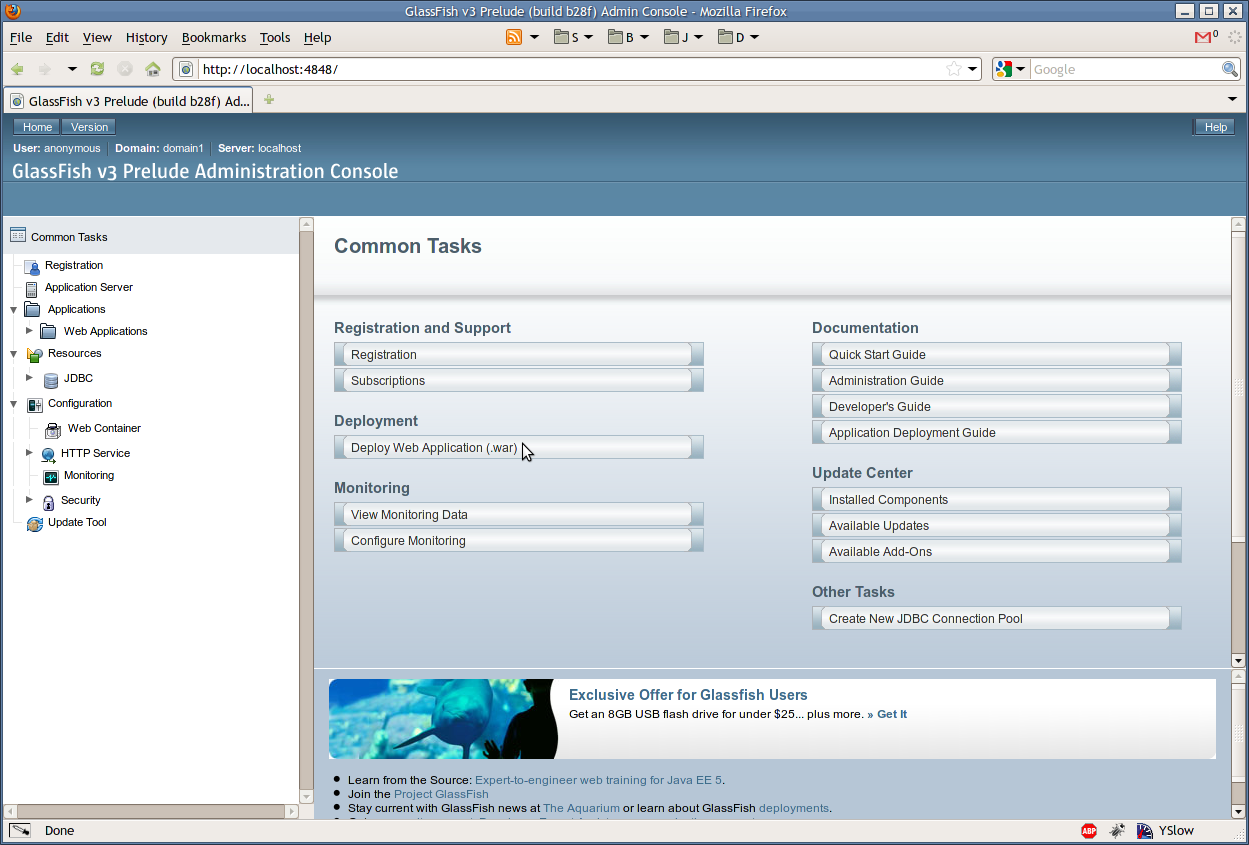Click the Google search input field

coord(1124,69)
